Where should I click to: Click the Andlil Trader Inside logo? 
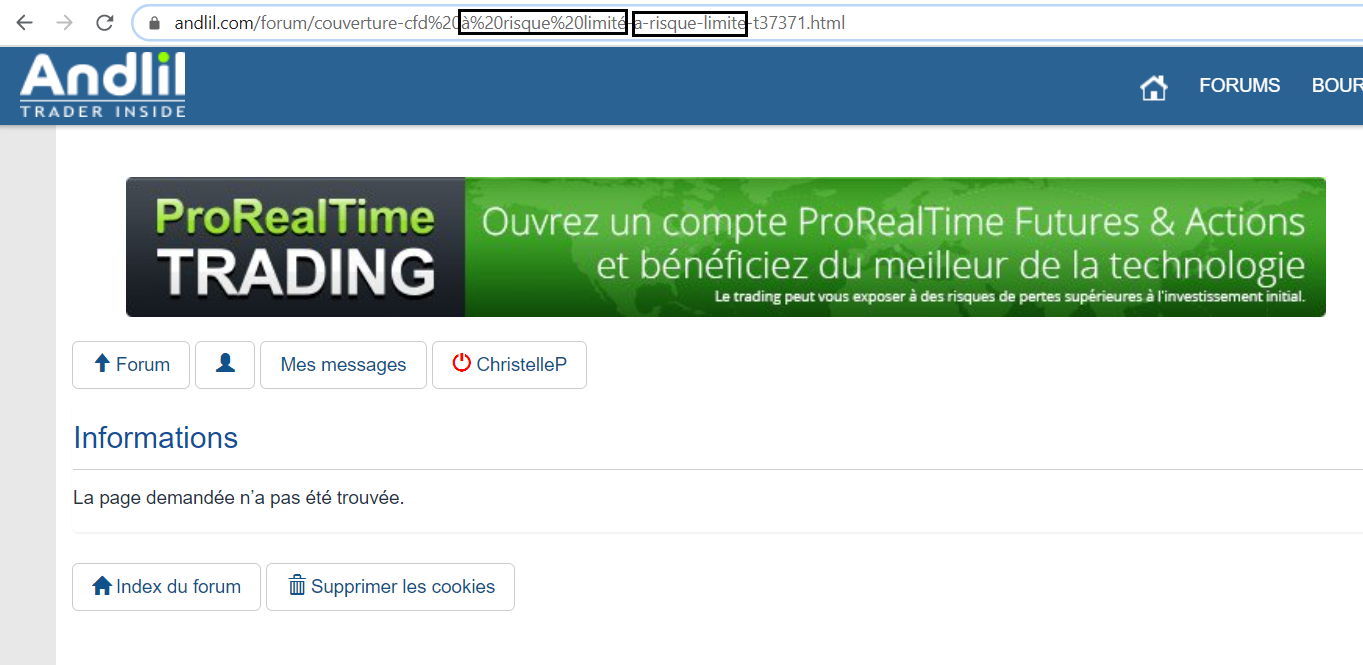[102, 85]
